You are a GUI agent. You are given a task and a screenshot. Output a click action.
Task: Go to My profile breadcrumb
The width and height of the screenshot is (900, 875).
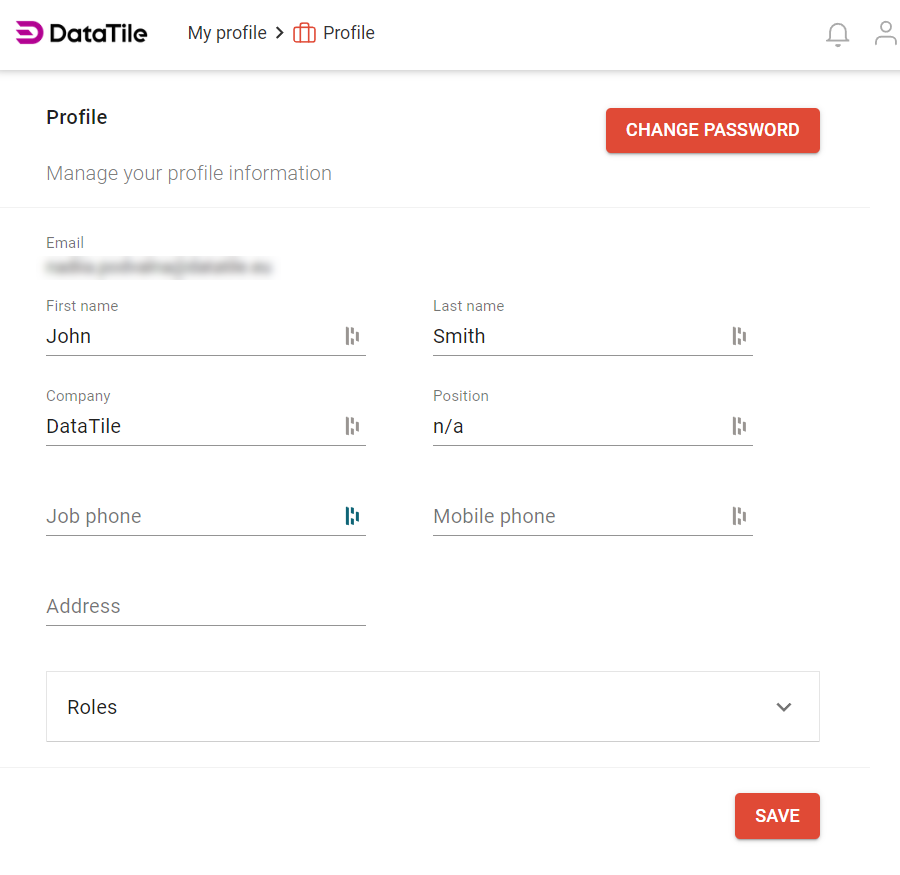pos(227,33)
